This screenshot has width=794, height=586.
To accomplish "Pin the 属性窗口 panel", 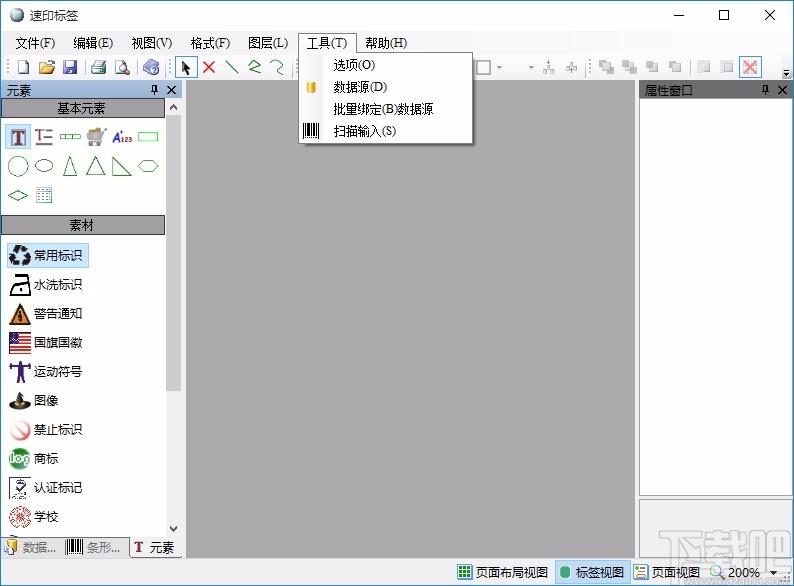I will [765, 90].
